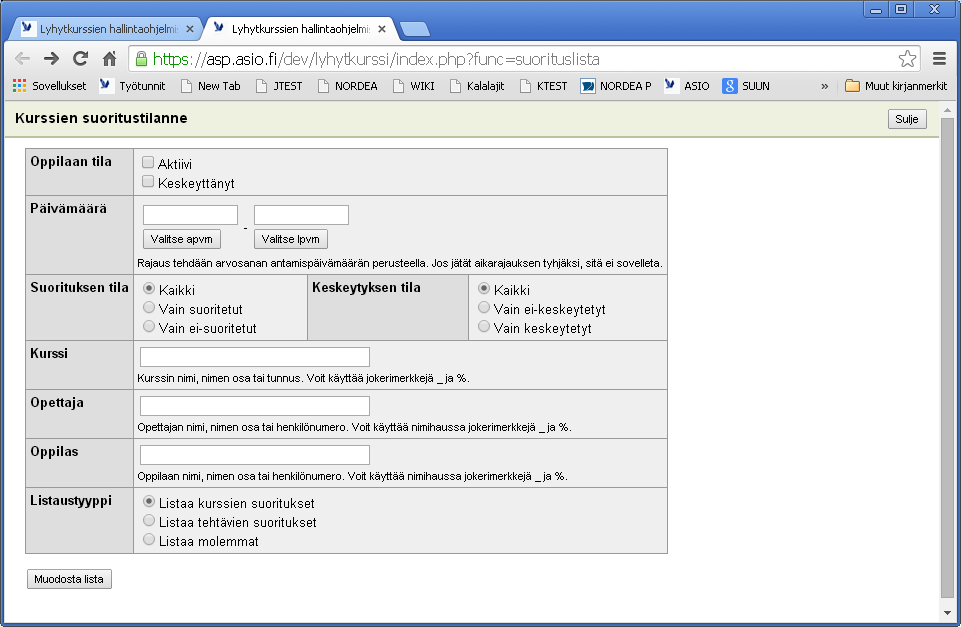Open the NORDEA bookmark
The image size is (961, 627).
point(348,86)
